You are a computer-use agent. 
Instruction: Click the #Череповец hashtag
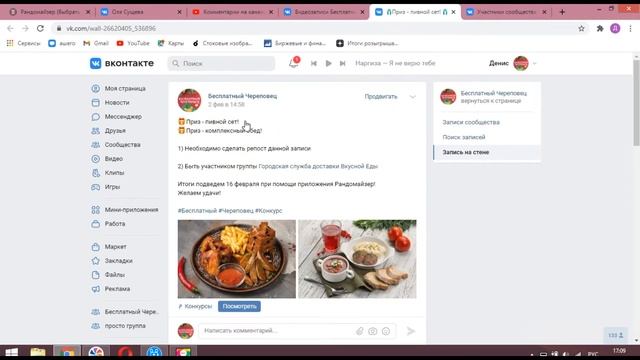(x=236, y=211)
